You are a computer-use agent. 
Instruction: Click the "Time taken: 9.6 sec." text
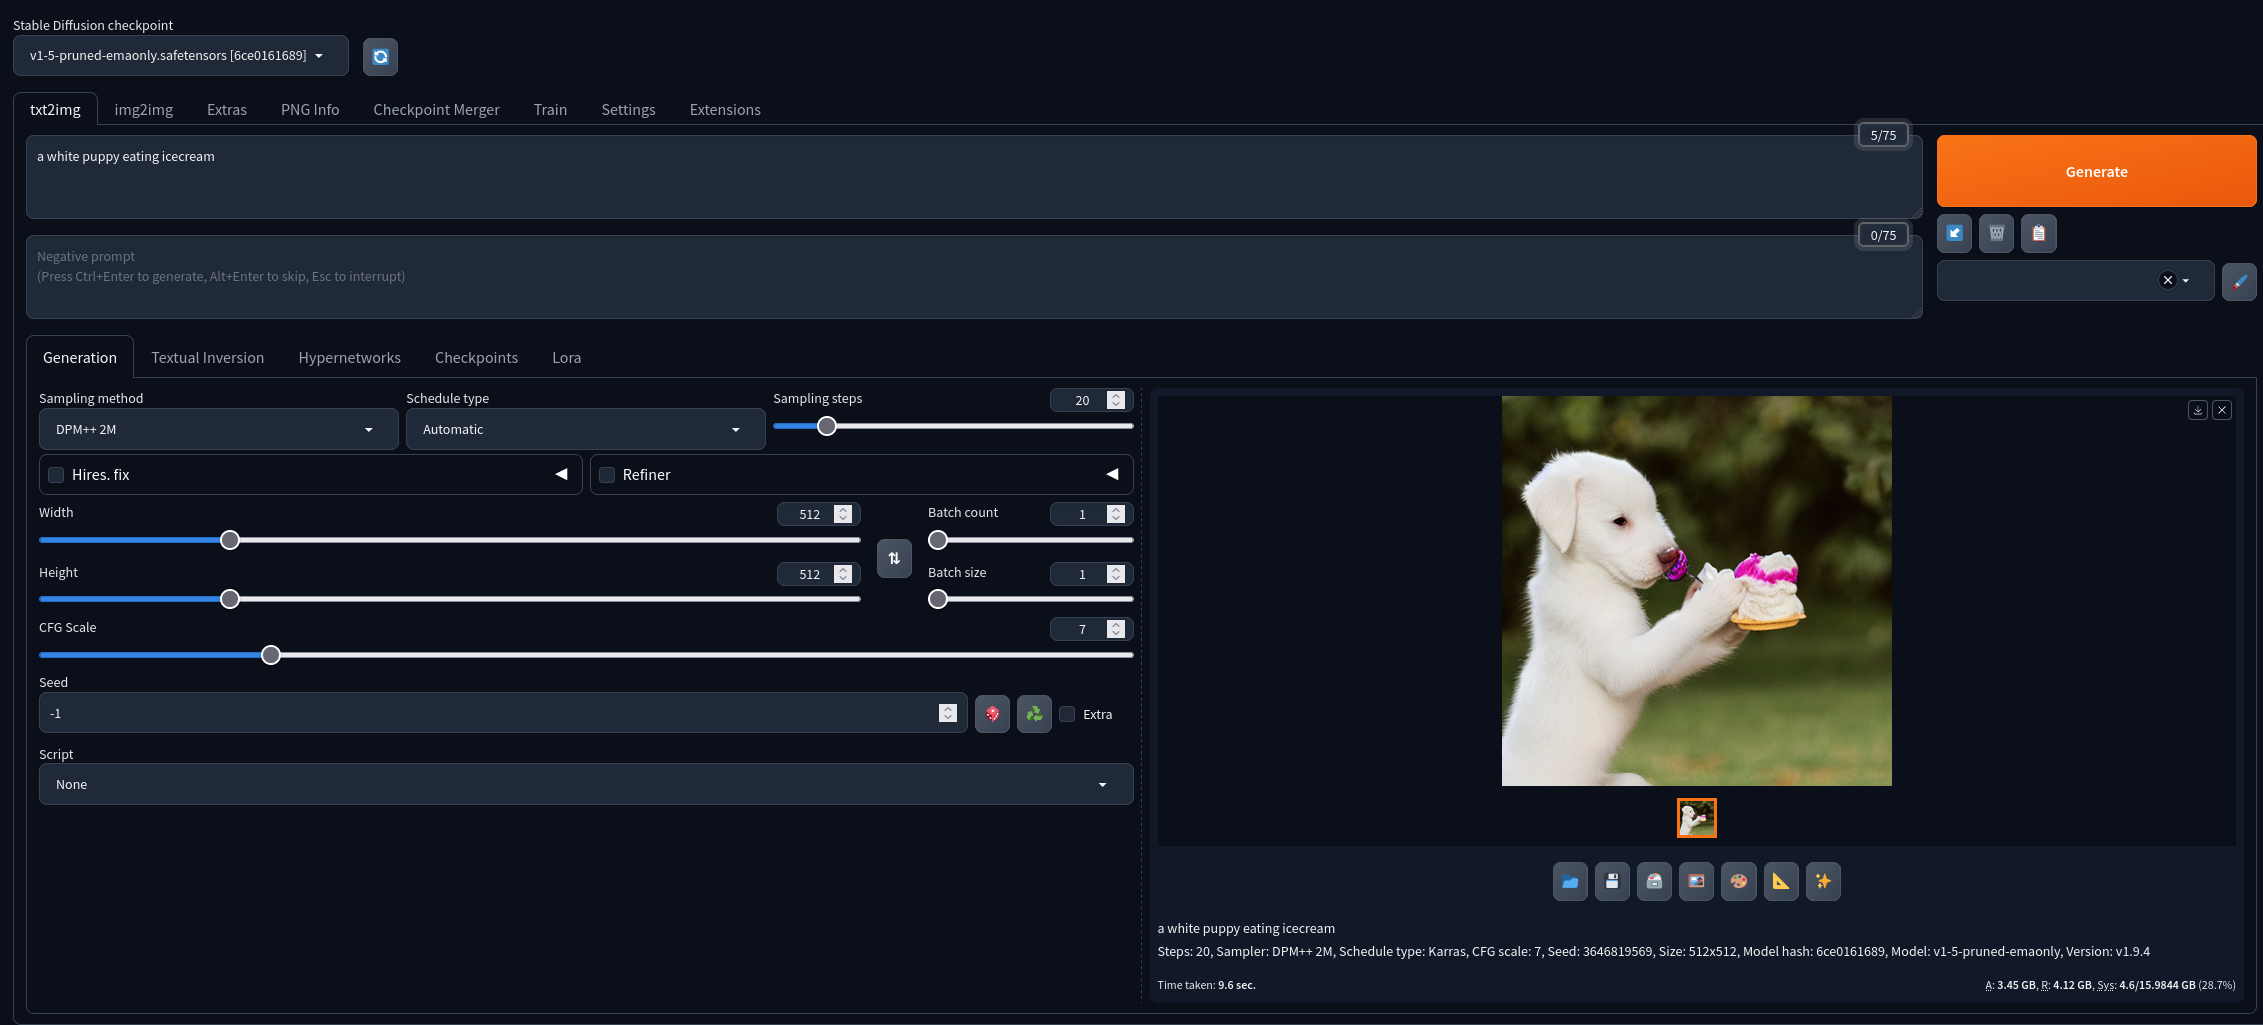(x=1206, y=985)
